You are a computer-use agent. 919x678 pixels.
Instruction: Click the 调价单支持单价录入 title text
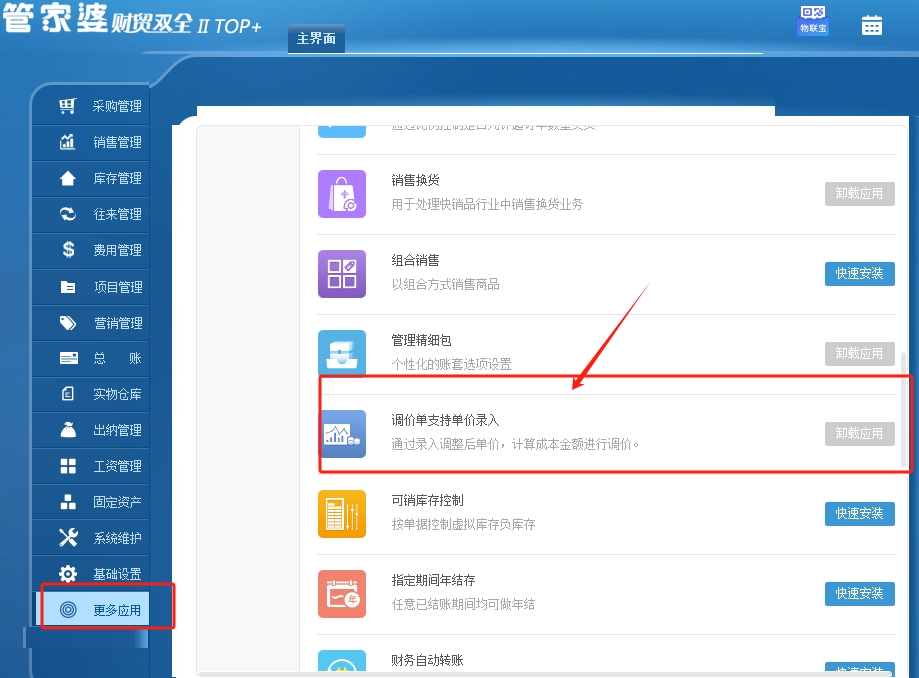tap(445, 420)
